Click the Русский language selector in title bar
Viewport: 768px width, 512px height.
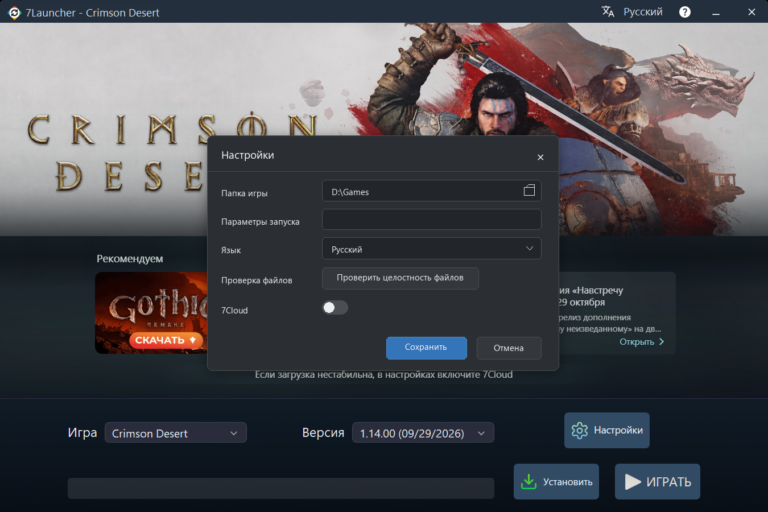pos(643,12)
